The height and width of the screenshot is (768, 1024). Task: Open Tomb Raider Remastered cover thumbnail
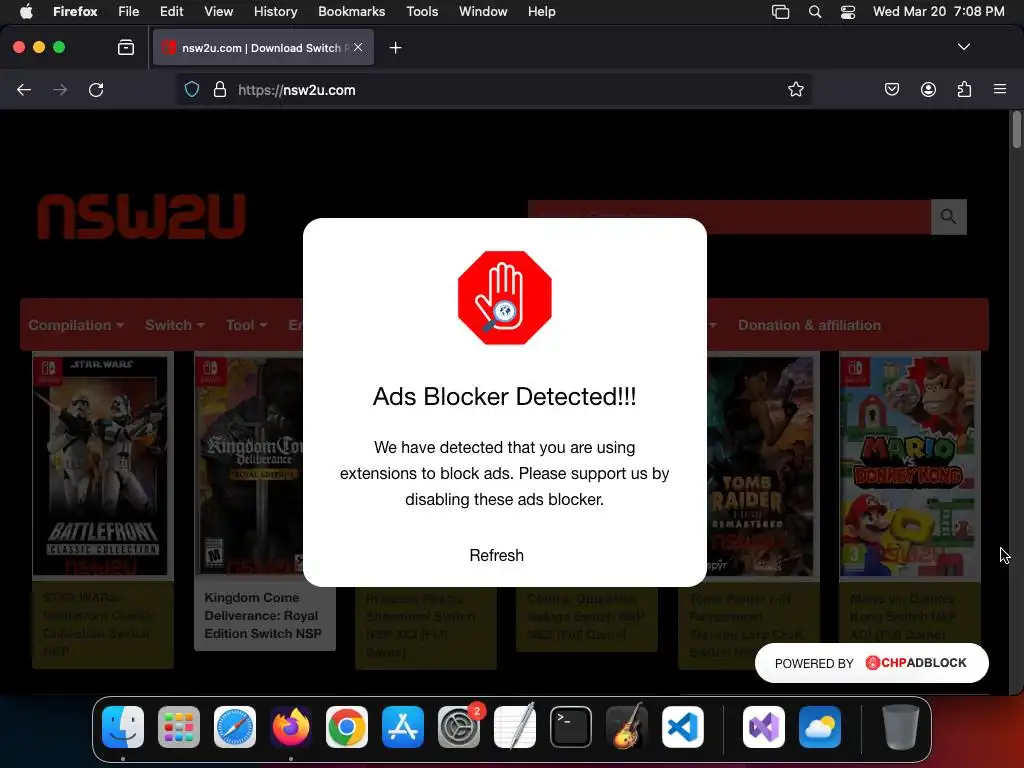(763, 466)
